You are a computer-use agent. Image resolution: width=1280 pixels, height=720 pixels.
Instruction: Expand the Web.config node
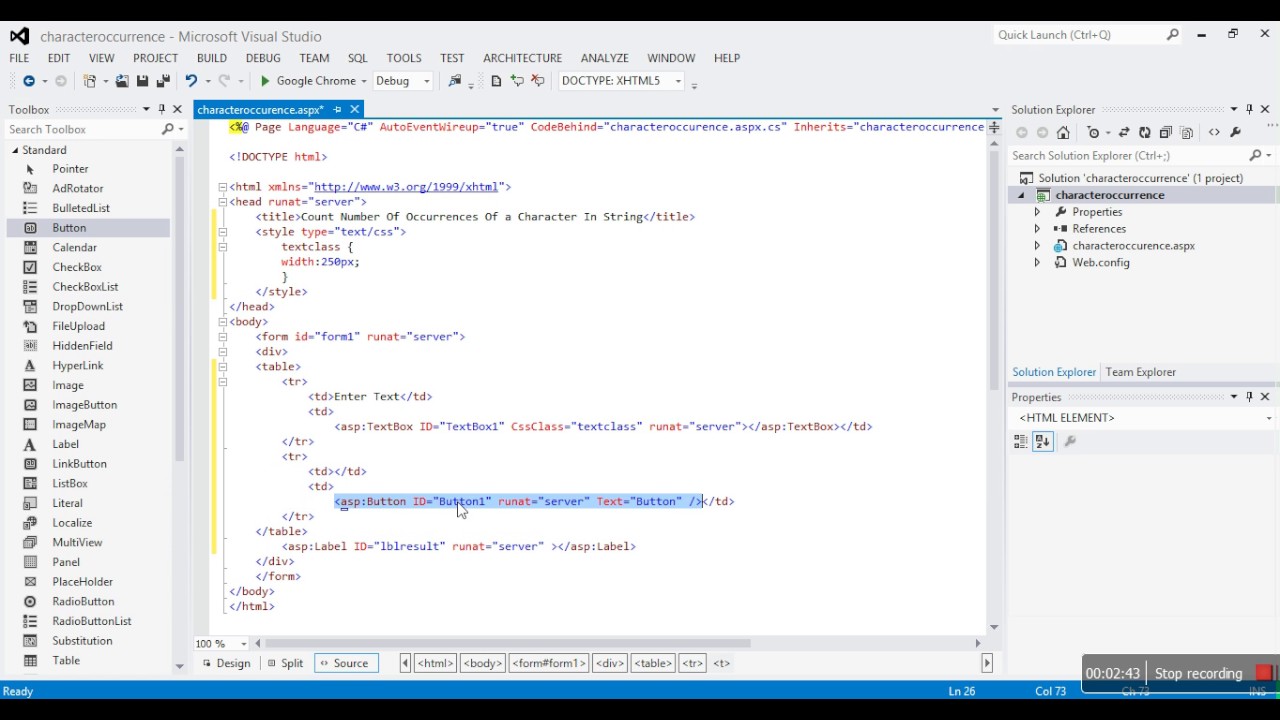click(x=1037, y=263)
